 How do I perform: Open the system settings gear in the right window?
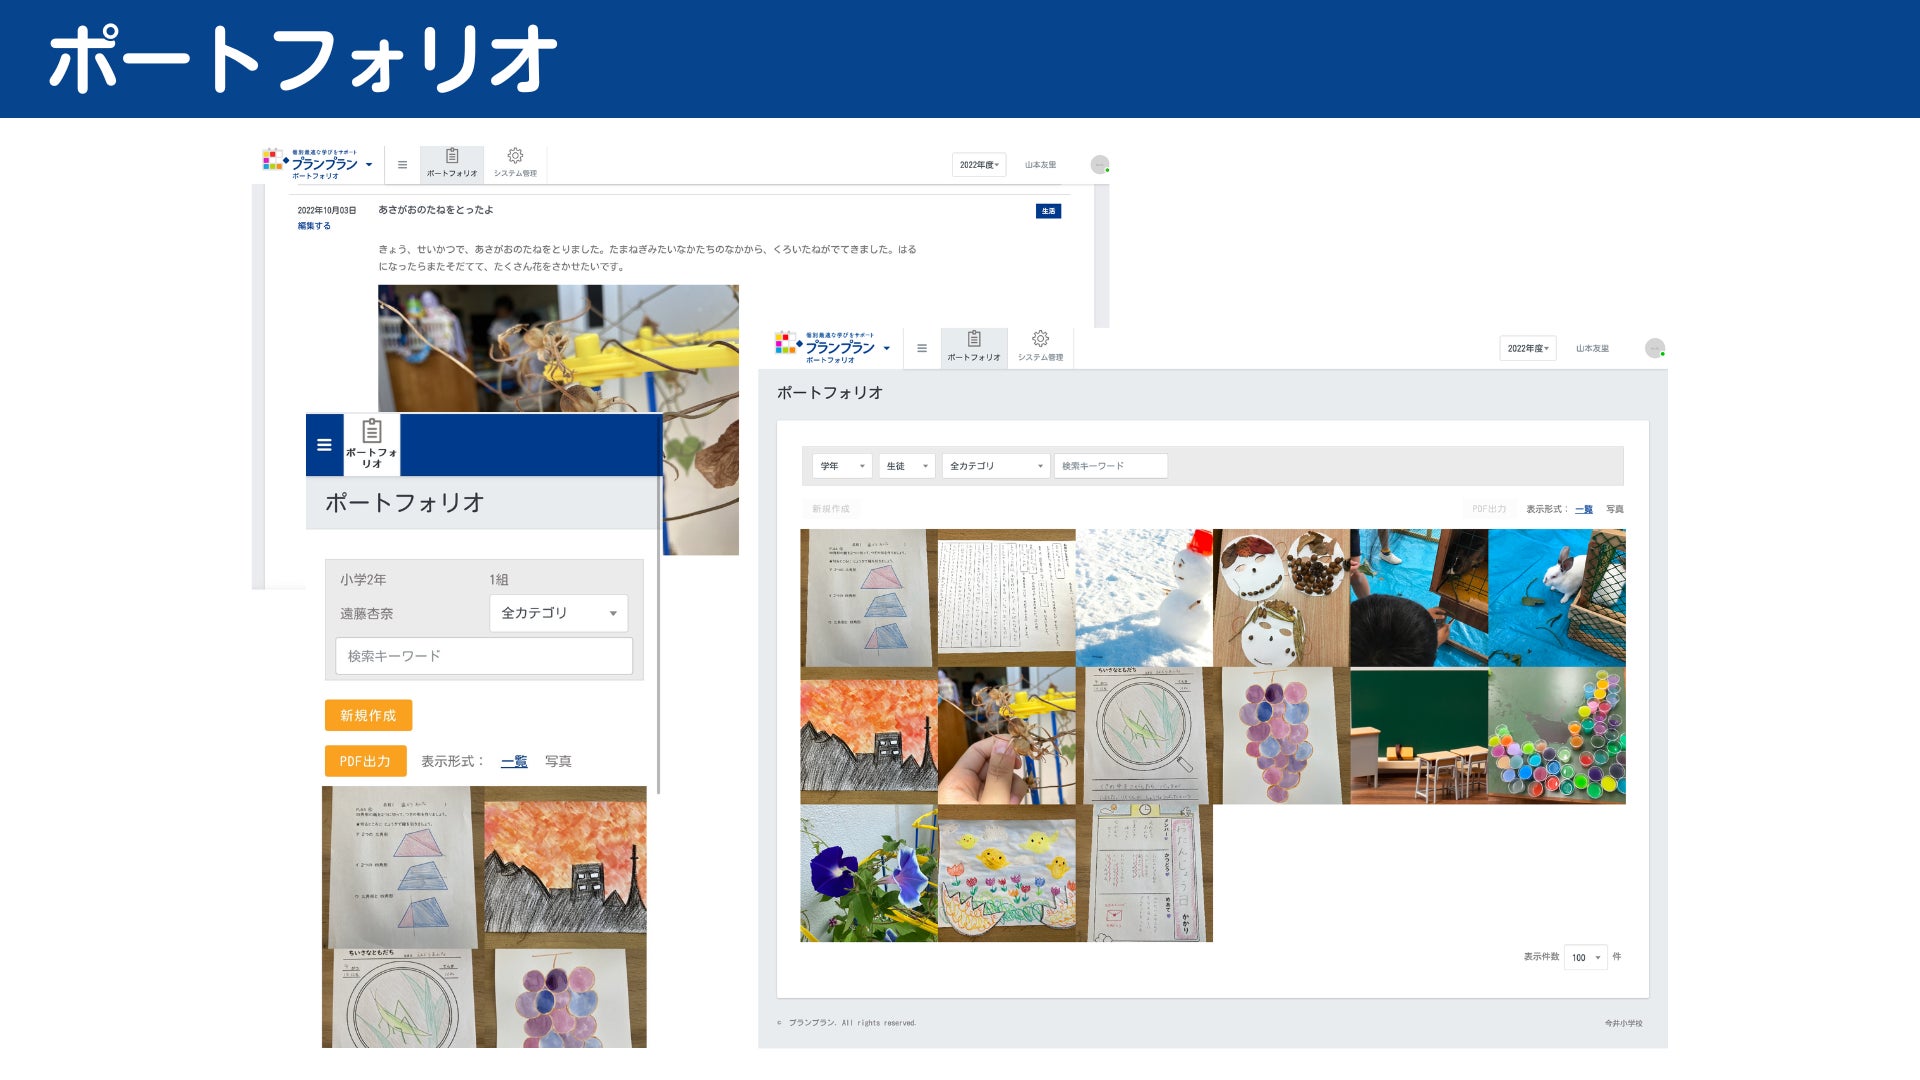1040,345
